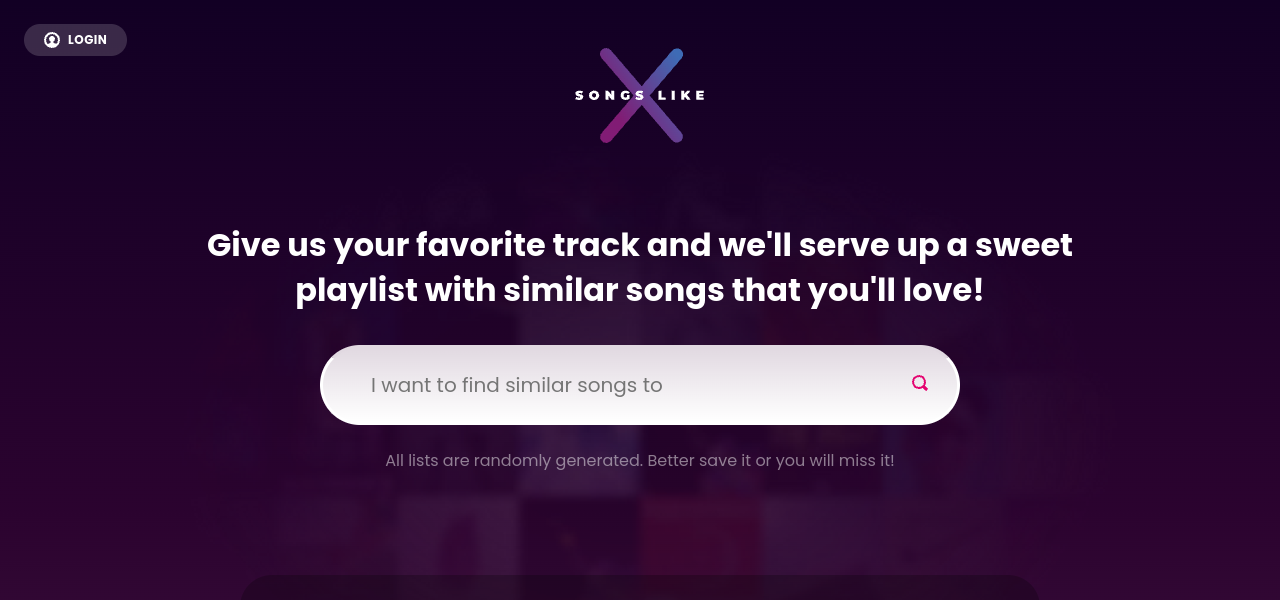Click the "Better save it or you will miss it!" text
The image size is (1280, 600).
[x=771, y=461]
